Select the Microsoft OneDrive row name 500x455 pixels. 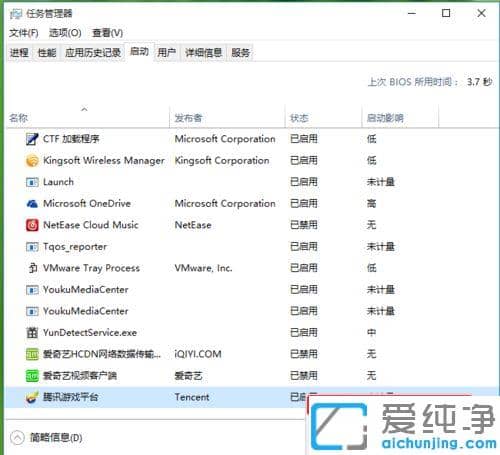tap(87, 203)
